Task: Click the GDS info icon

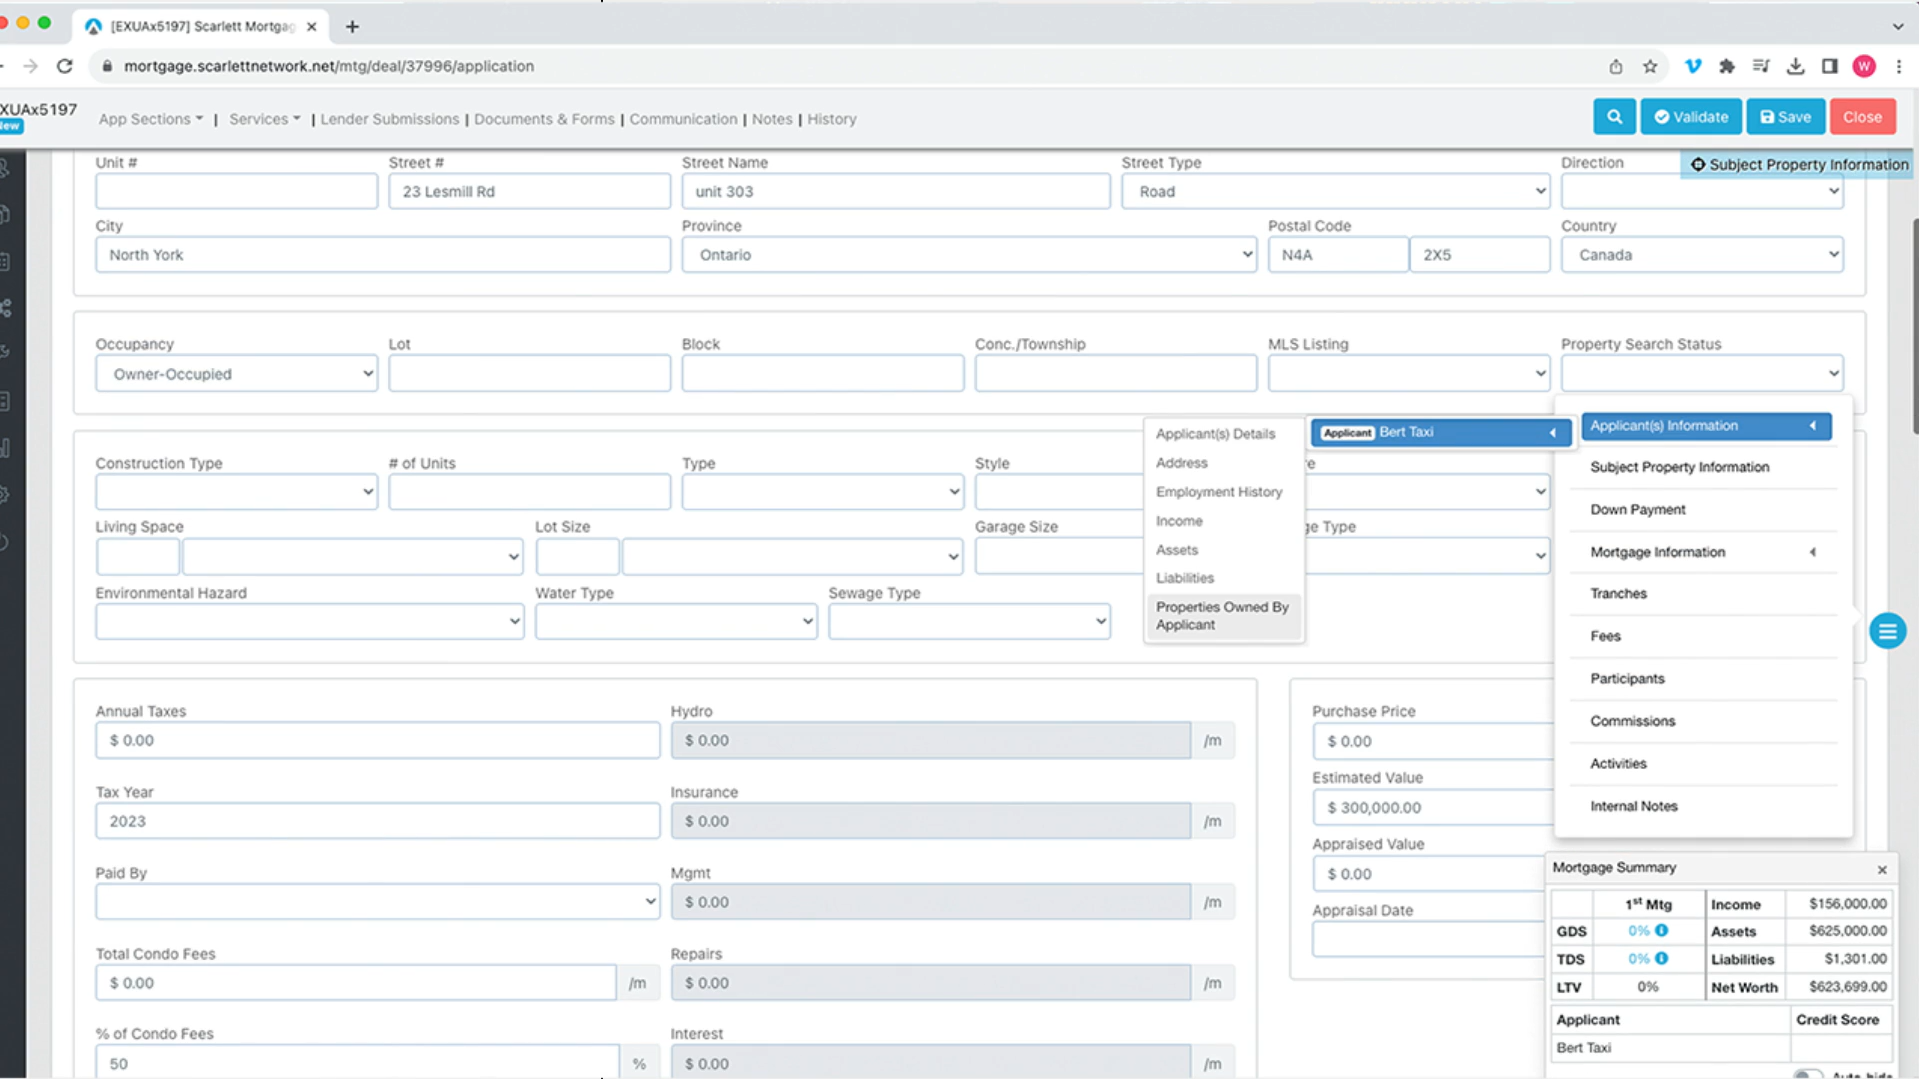Action: point(1661,930)
